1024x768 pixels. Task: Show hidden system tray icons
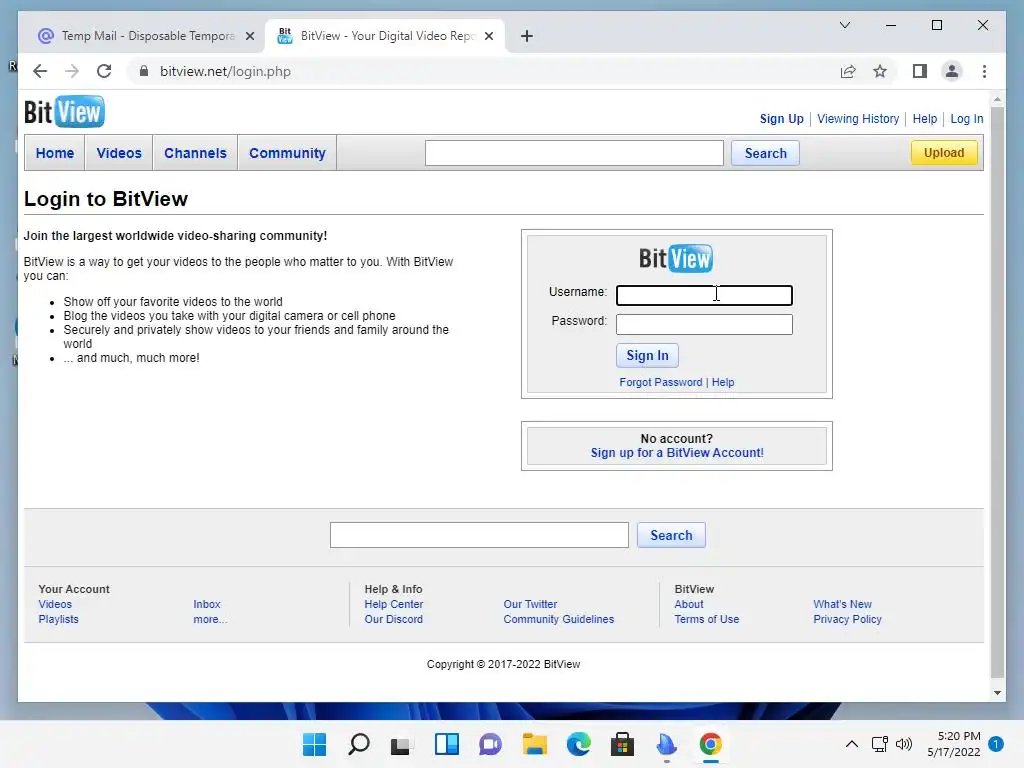(x=852, y=744)
